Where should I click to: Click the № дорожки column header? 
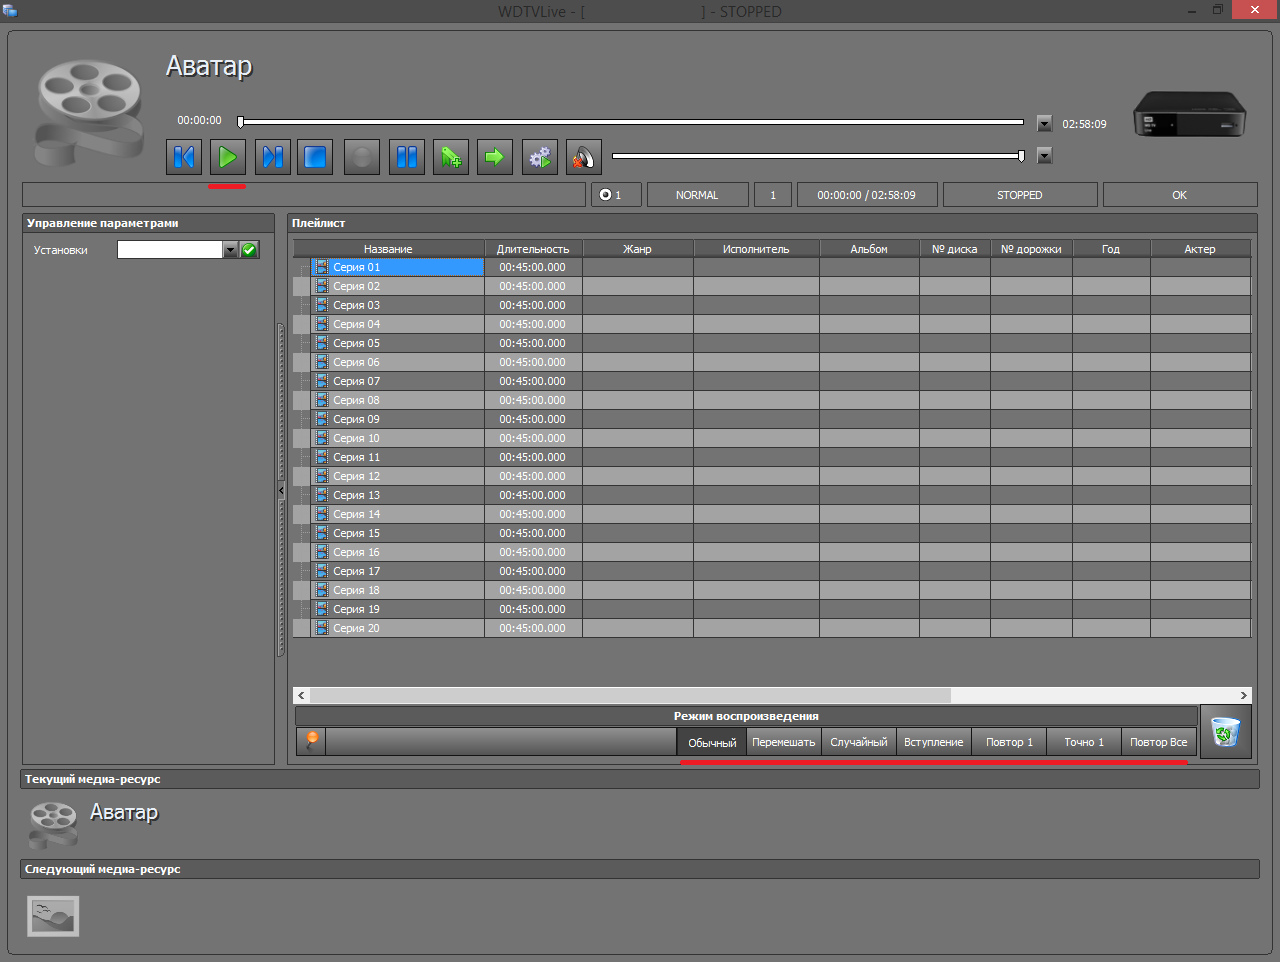tap(1031, 249)
